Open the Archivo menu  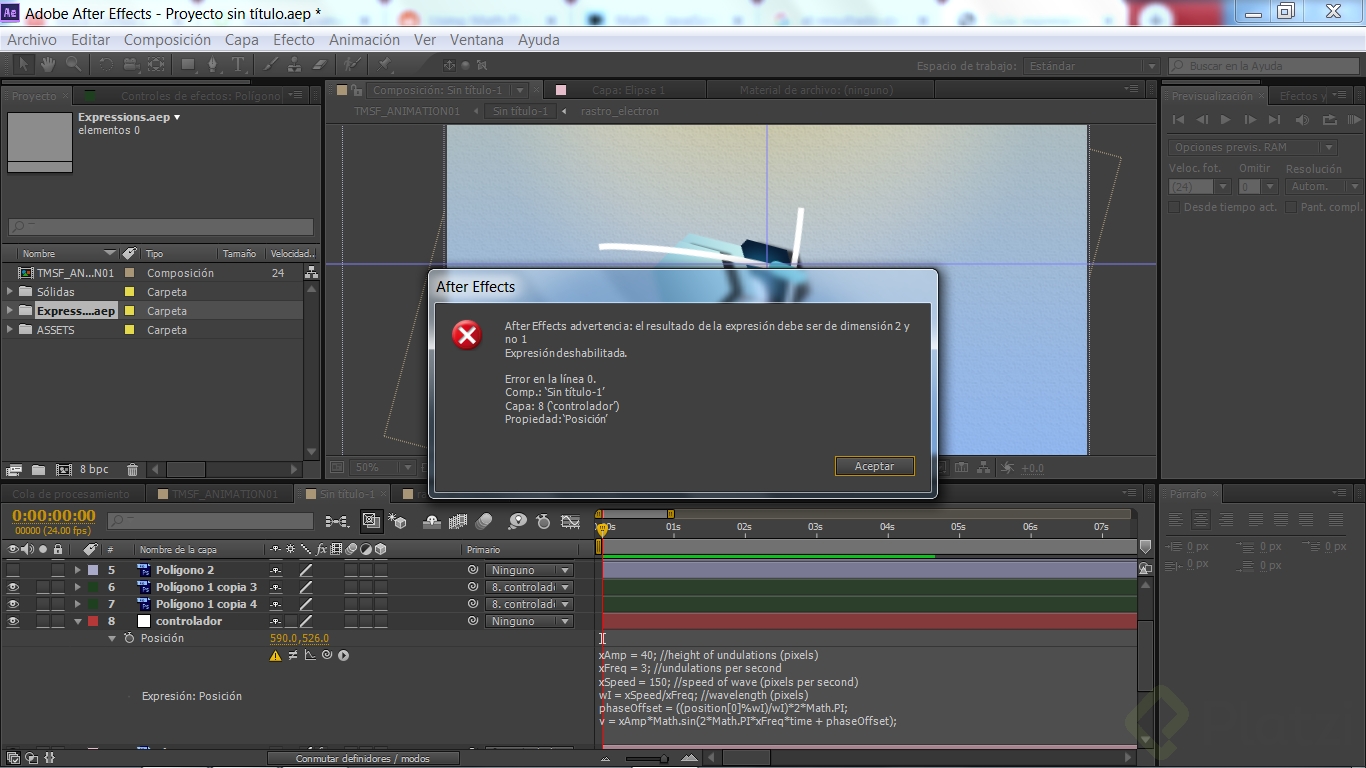32,40
